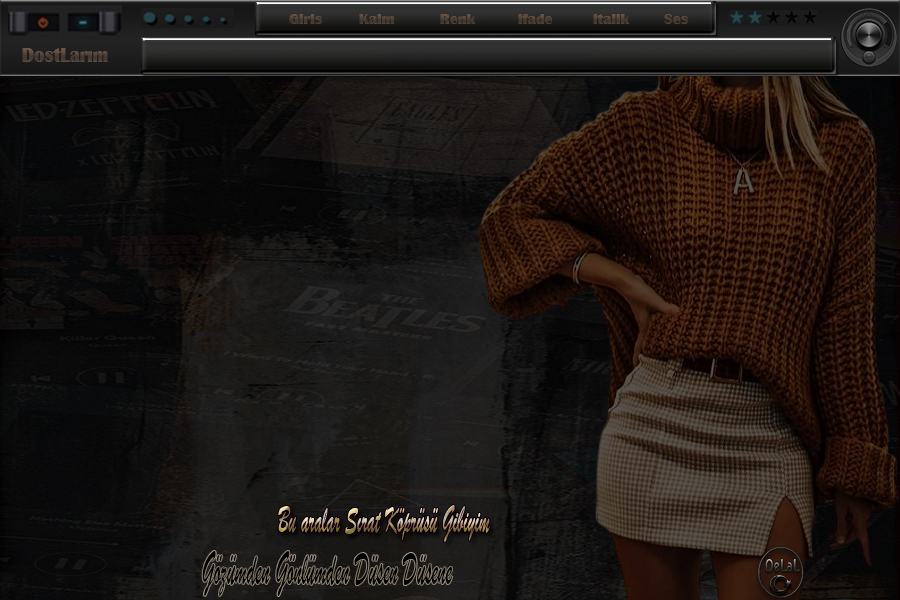This screenshot has height=600, width=900.
Task: Open the DostLarım friends list
Action: click(65, 56)
